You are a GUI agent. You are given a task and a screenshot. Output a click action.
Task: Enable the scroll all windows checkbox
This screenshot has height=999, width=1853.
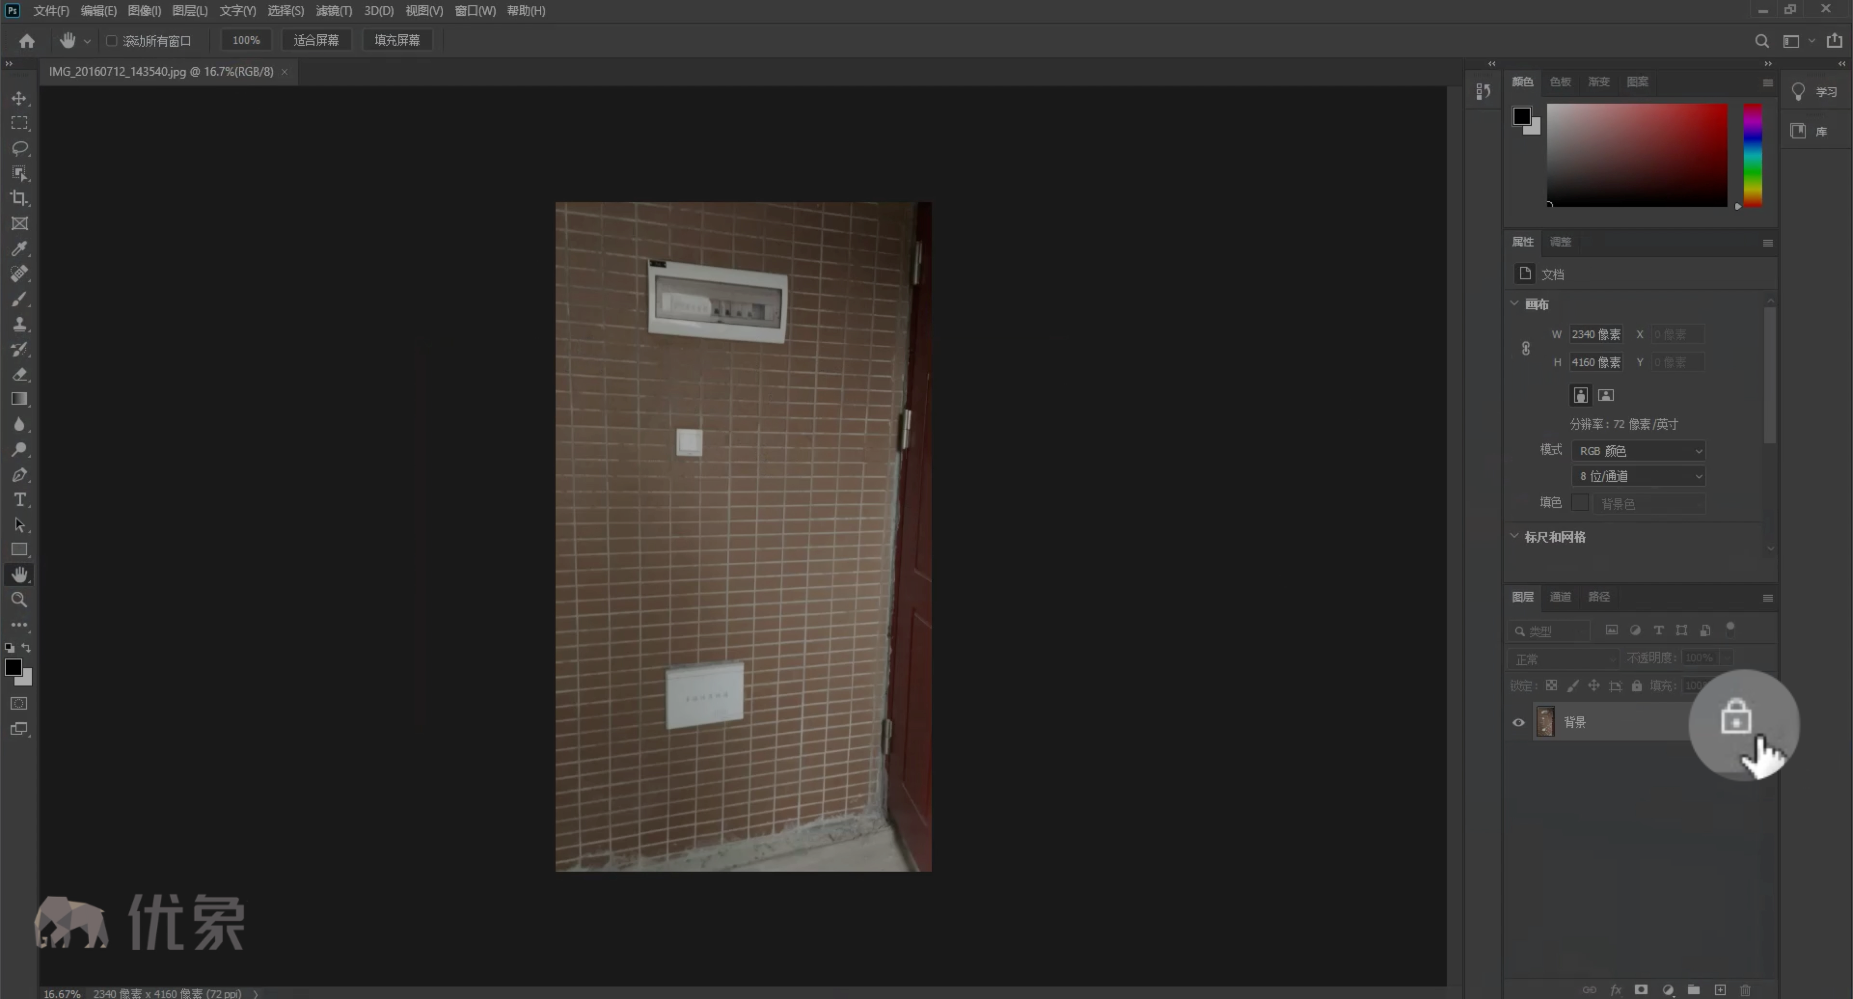tap(112, 41)
